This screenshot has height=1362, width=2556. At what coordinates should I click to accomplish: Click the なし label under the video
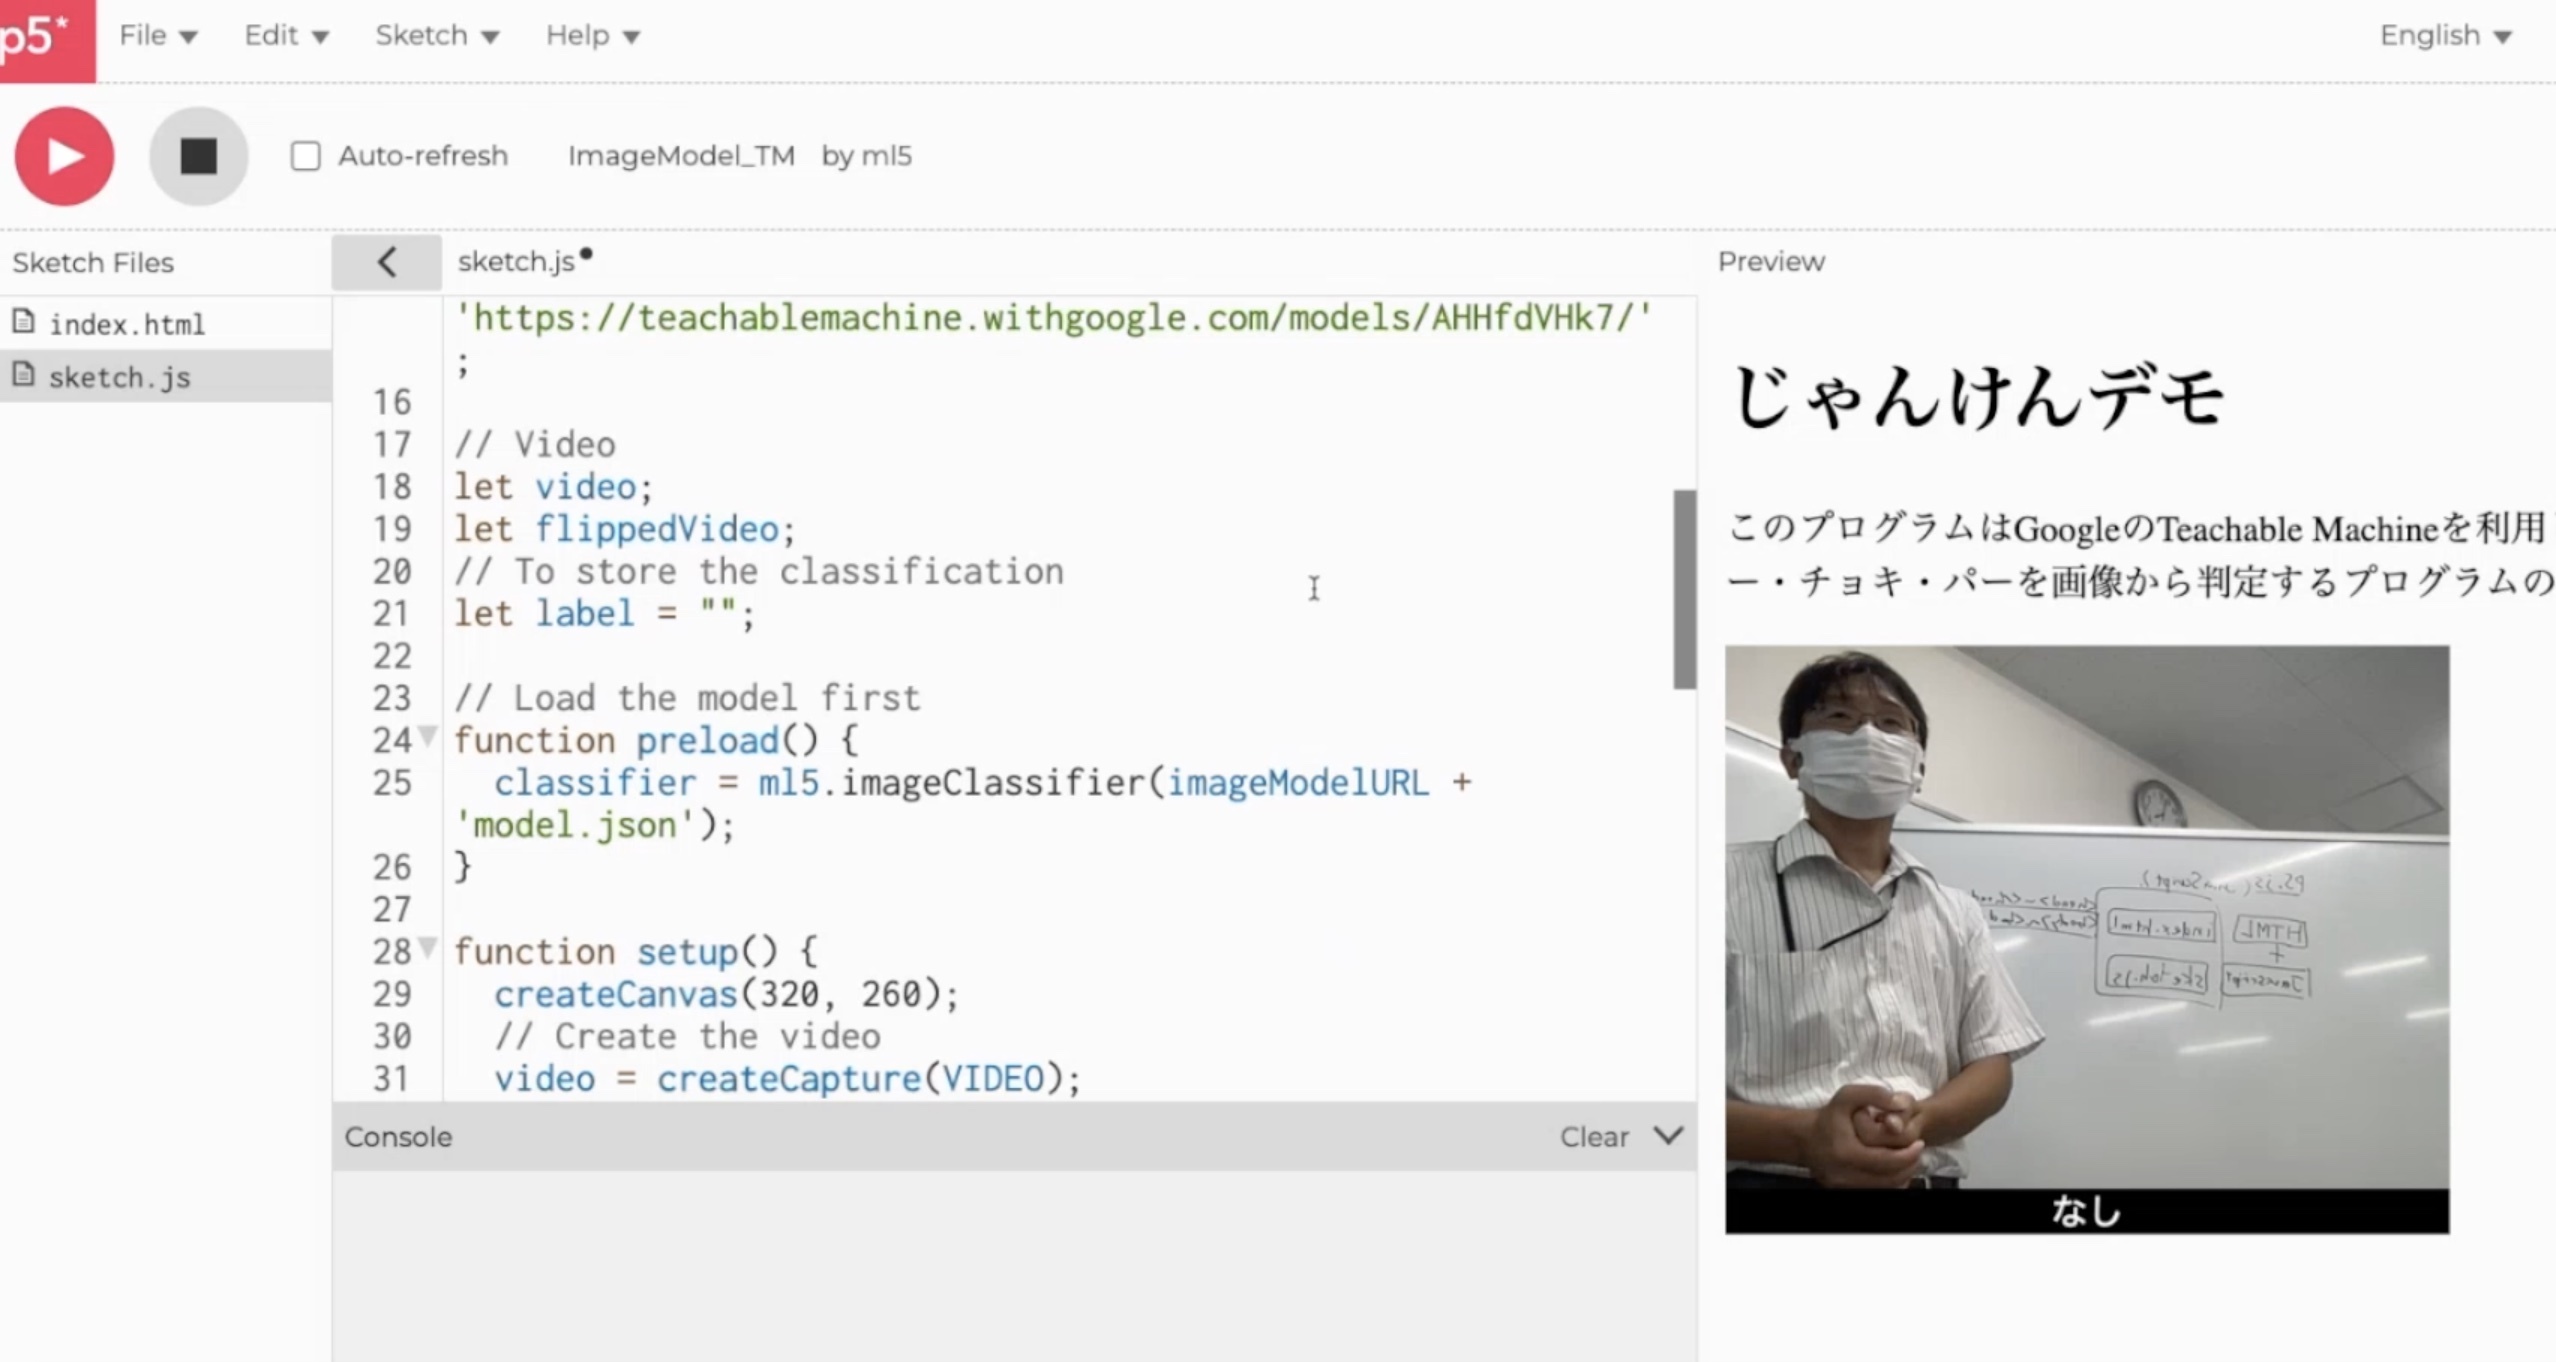(2087, 1211)
